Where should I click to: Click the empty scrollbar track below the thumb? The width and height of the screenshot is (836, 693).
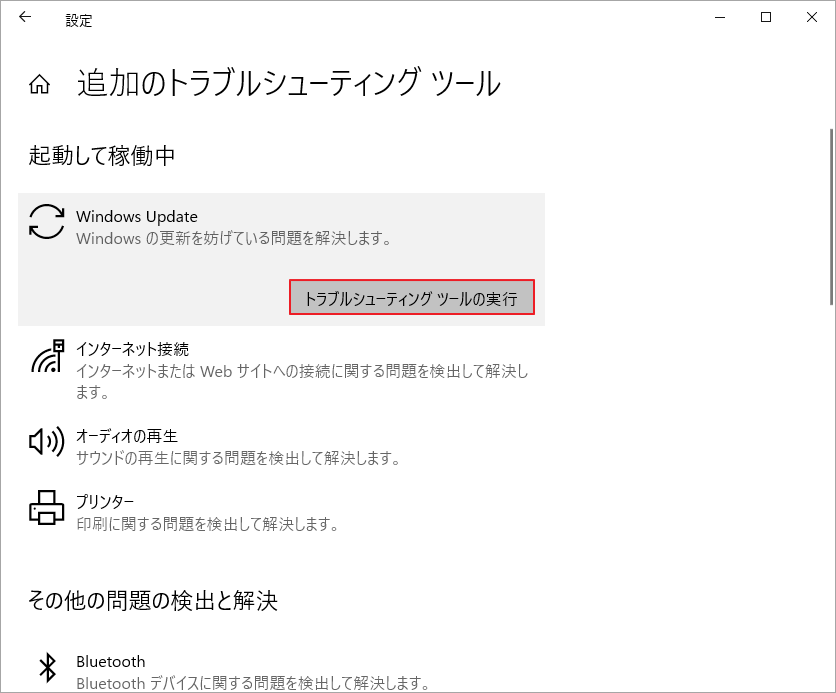(830, 500)
